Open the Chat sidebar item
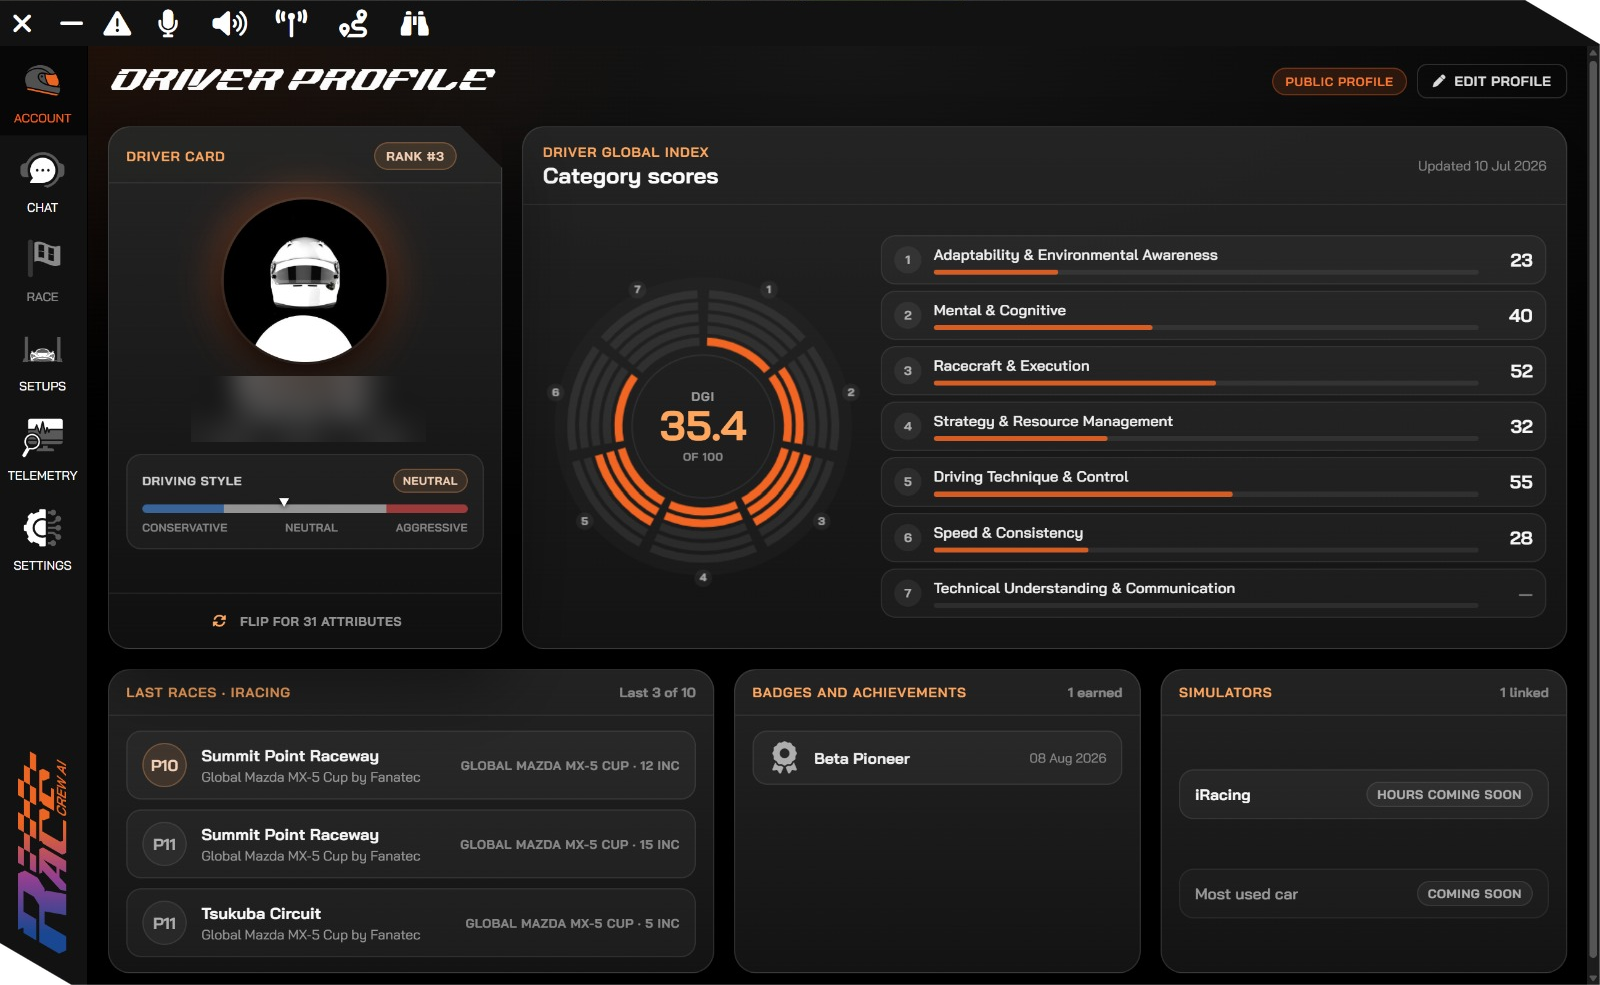 pyautogui.click(x=42, y=184)
